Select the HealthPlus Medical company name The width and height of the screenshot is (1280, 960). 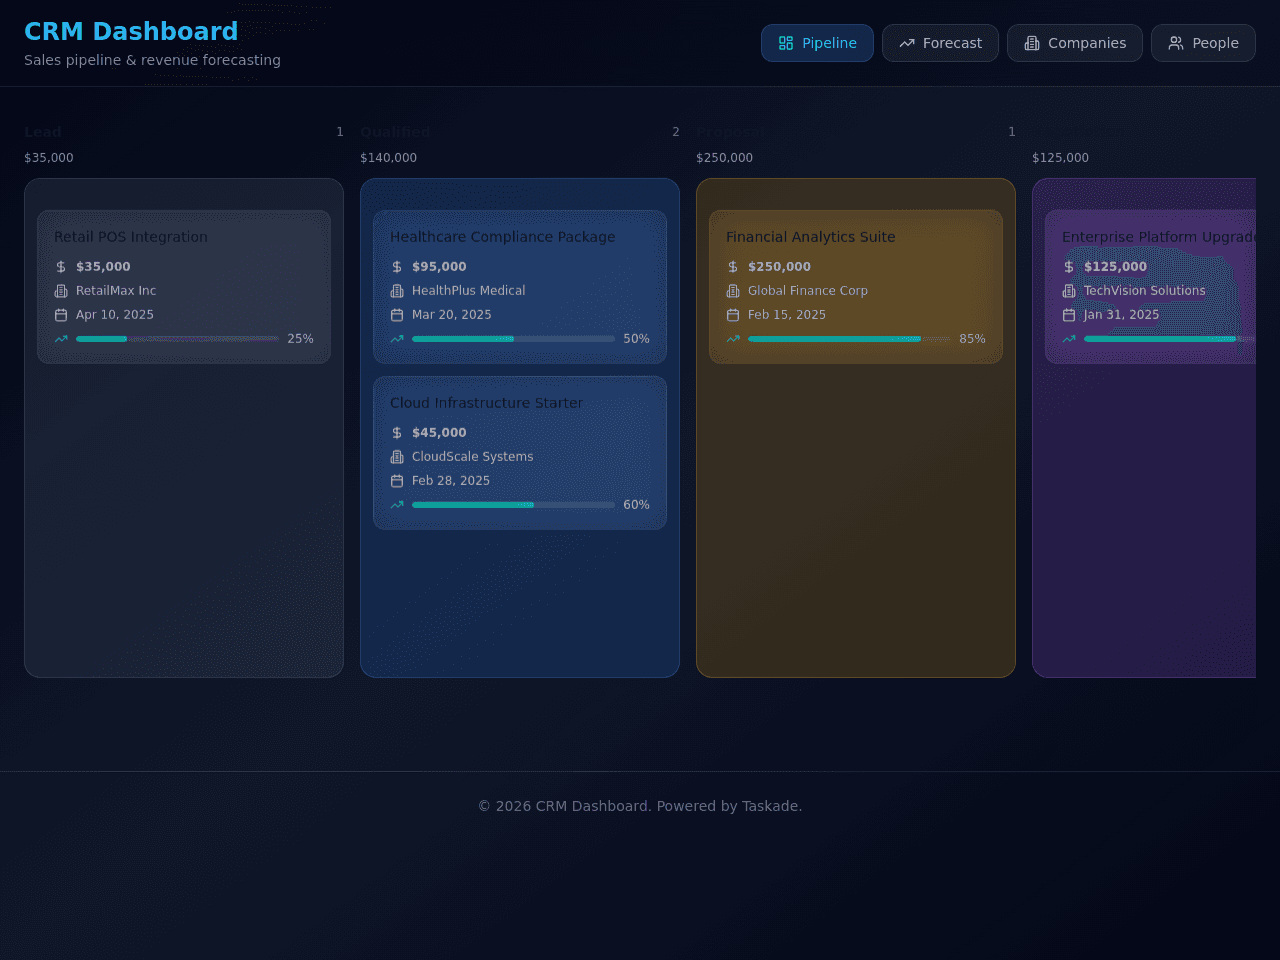pyautogui.click(x=469, y=291)
